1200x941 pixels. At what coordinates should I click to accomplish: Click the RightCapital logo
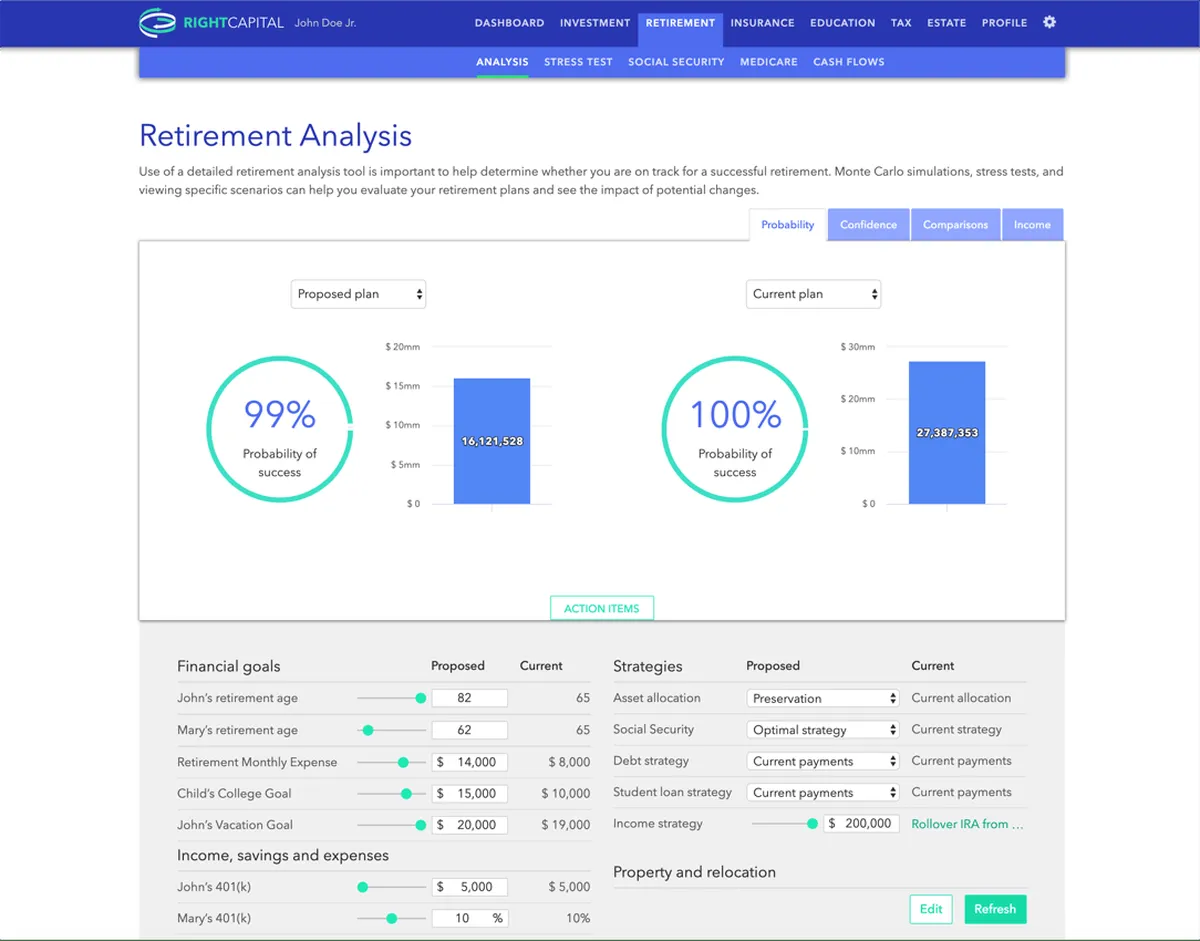point(211,22)
